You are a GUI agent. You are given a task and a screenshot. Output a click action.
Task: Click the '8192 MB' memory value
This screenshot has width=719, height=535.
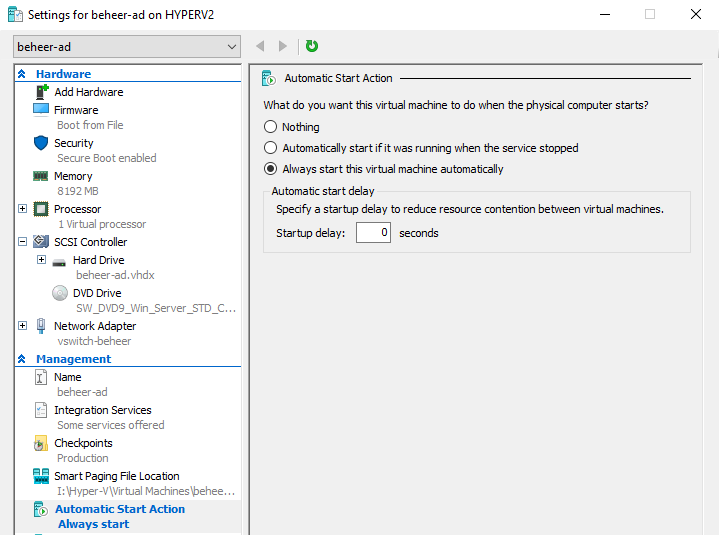click(78, 191)
